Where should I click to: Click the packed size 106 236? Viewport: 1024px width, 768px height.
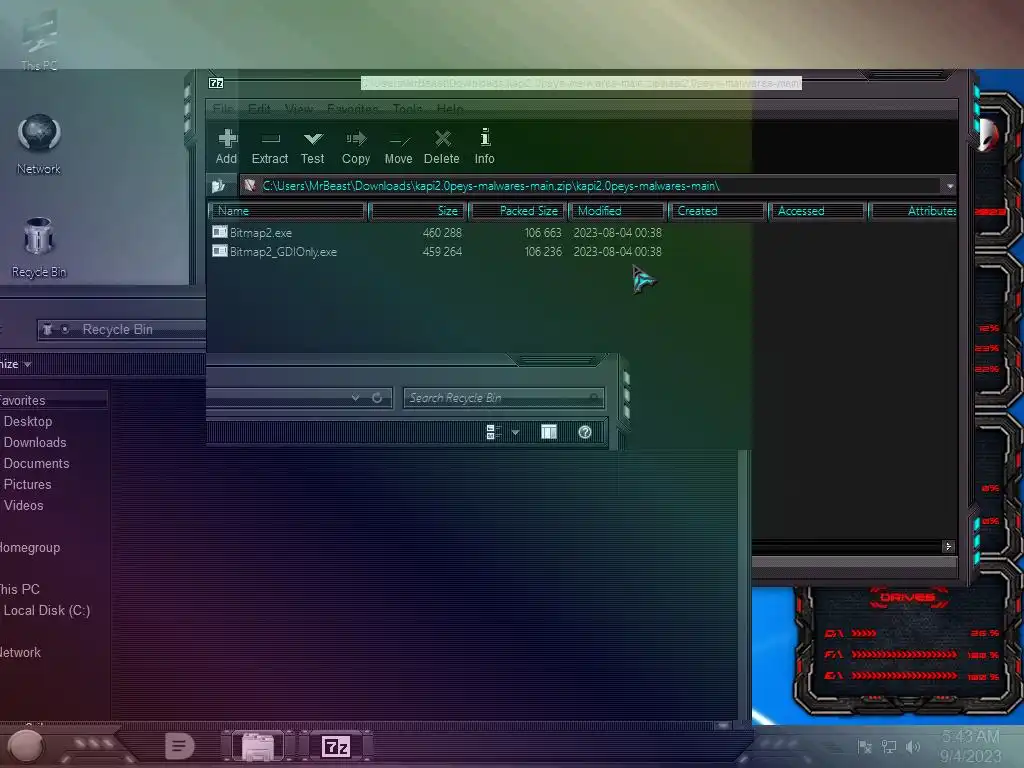(x=543, y=251)
